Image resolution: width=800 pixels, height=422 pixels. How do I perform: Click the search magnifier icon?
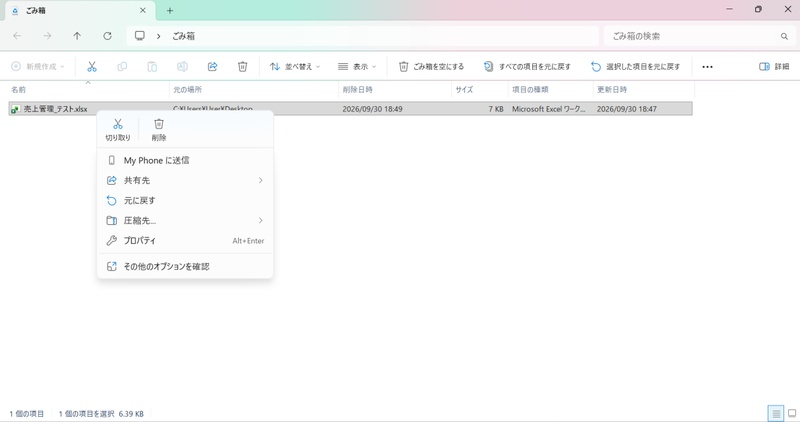(784, 36)
